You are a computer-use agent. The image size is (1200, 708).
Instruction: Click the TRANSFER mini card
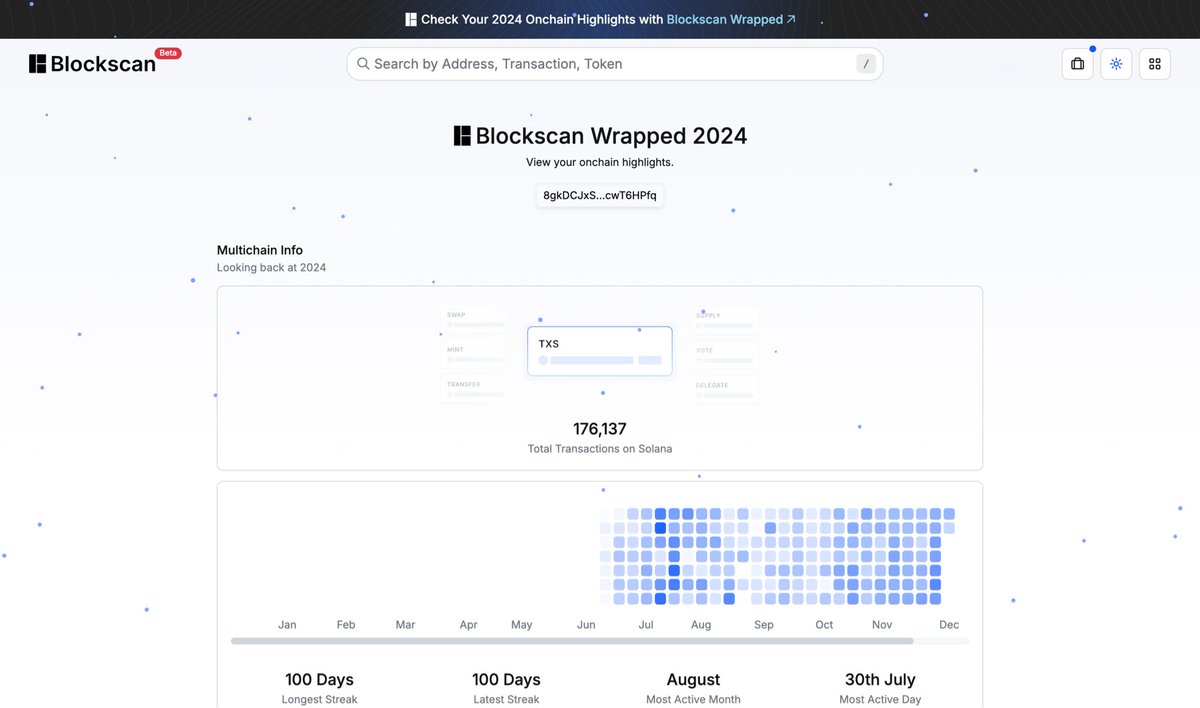click(476, 389)
